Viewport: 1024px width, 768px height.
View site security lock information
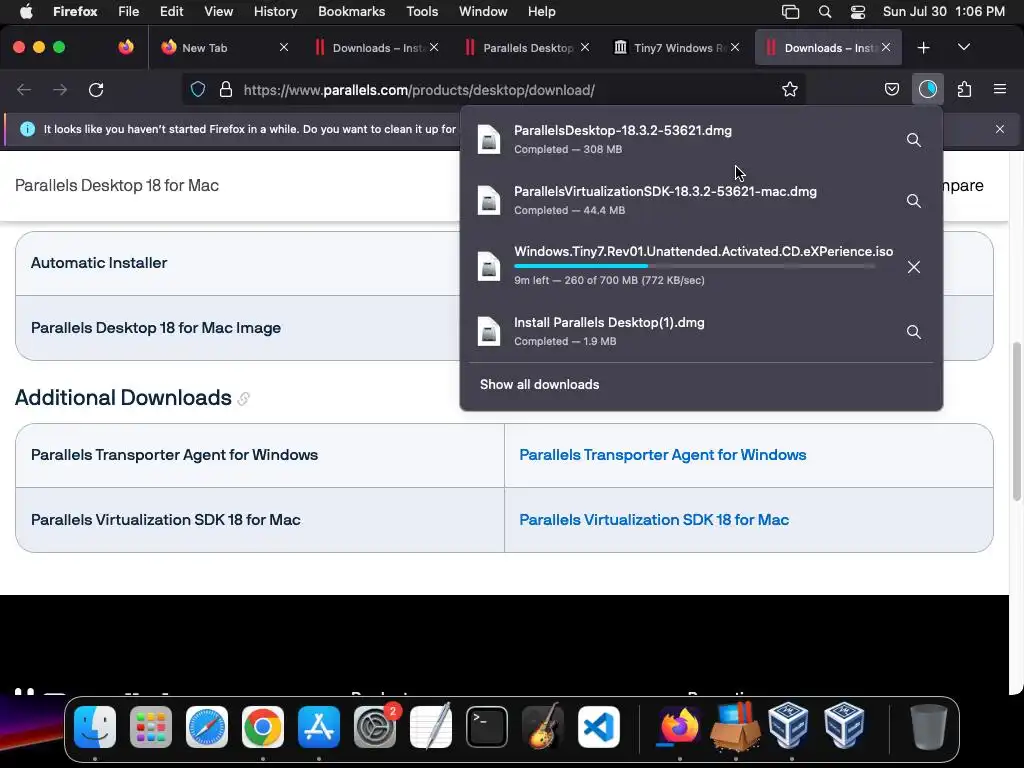(x=226, y=89)
